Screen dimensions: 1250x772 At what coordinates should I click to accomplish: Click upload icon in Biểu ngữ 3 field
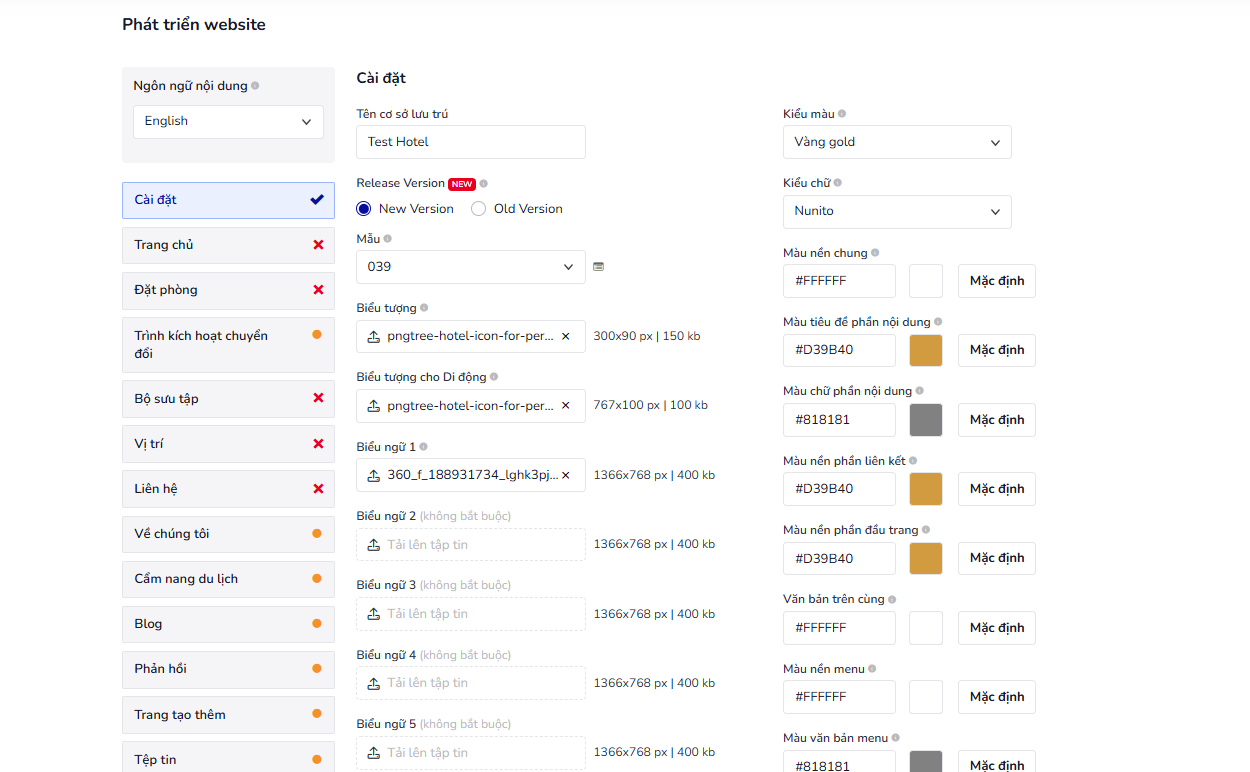point(374,614)
